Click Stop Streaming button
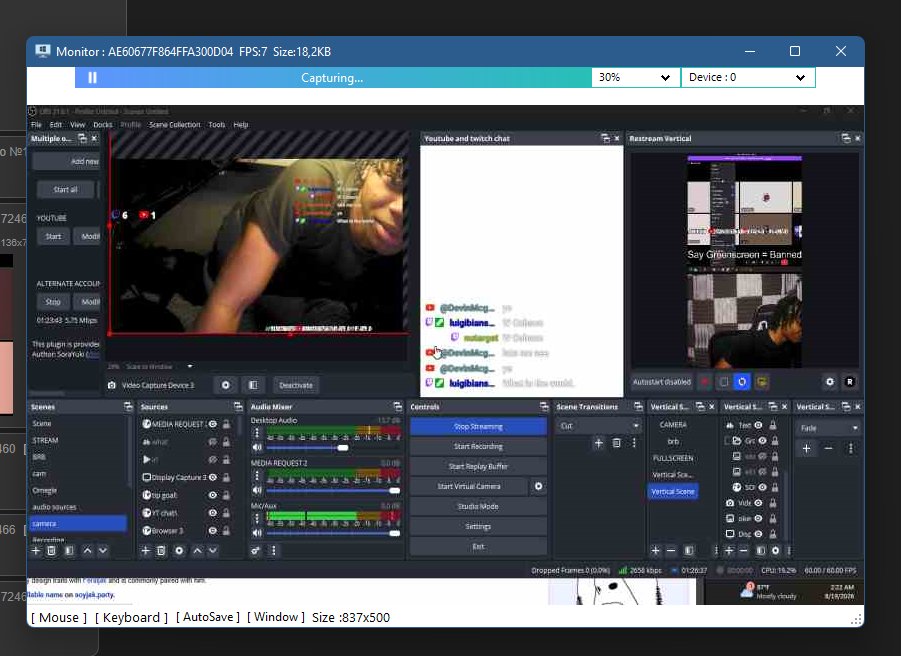 [478, 427]
